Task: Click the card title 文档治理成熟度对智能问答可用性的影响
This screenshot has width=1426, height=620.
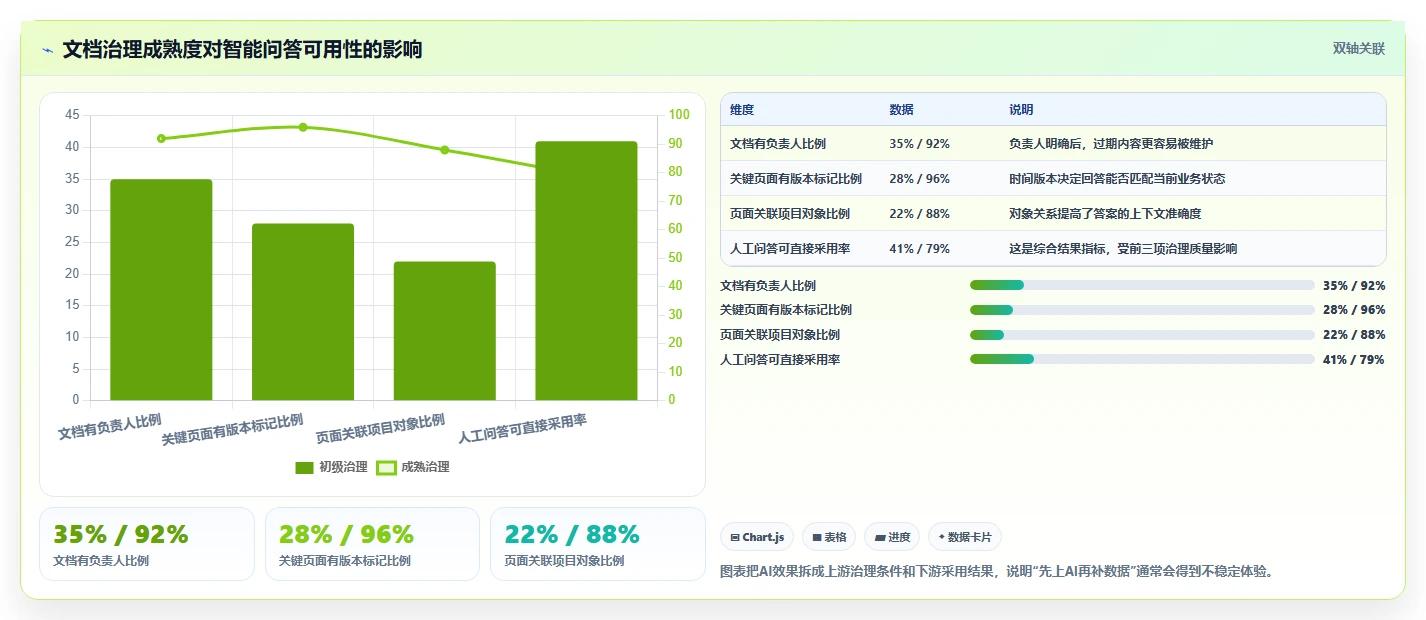Action: pyautogui.click(x=242, y=49)
